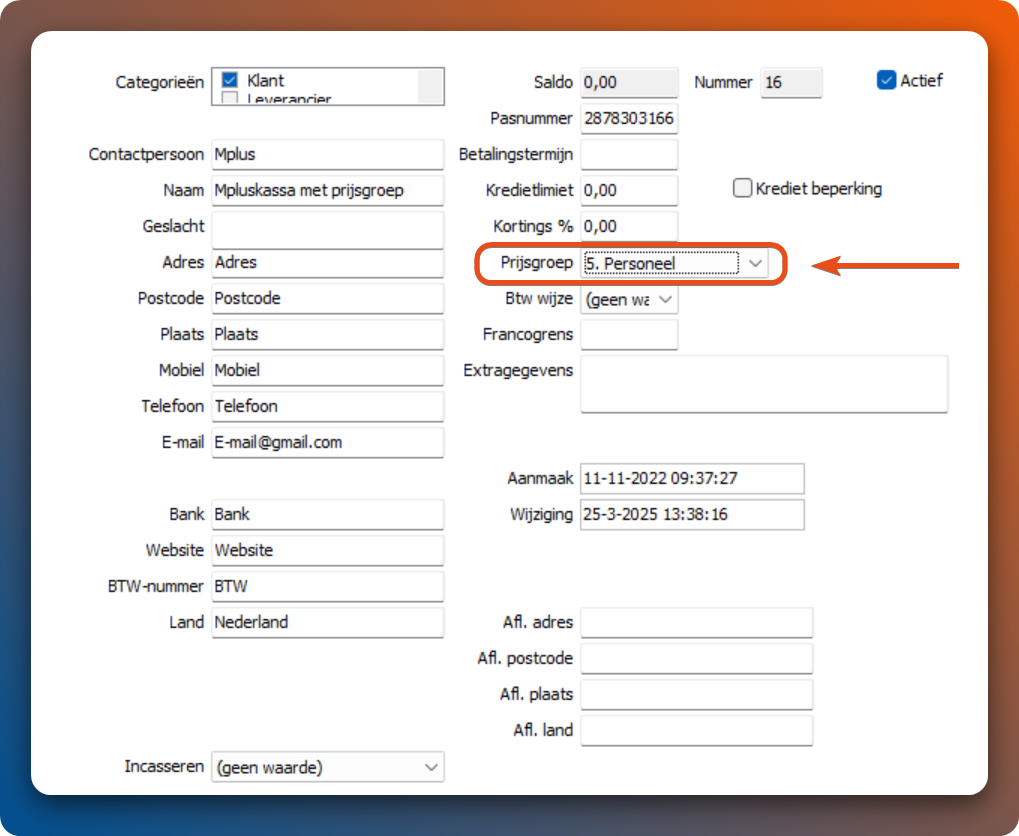The image size is (1019, 836).
Task: Open the Prijsgroep dropdown
Action: tap(756, 263)
